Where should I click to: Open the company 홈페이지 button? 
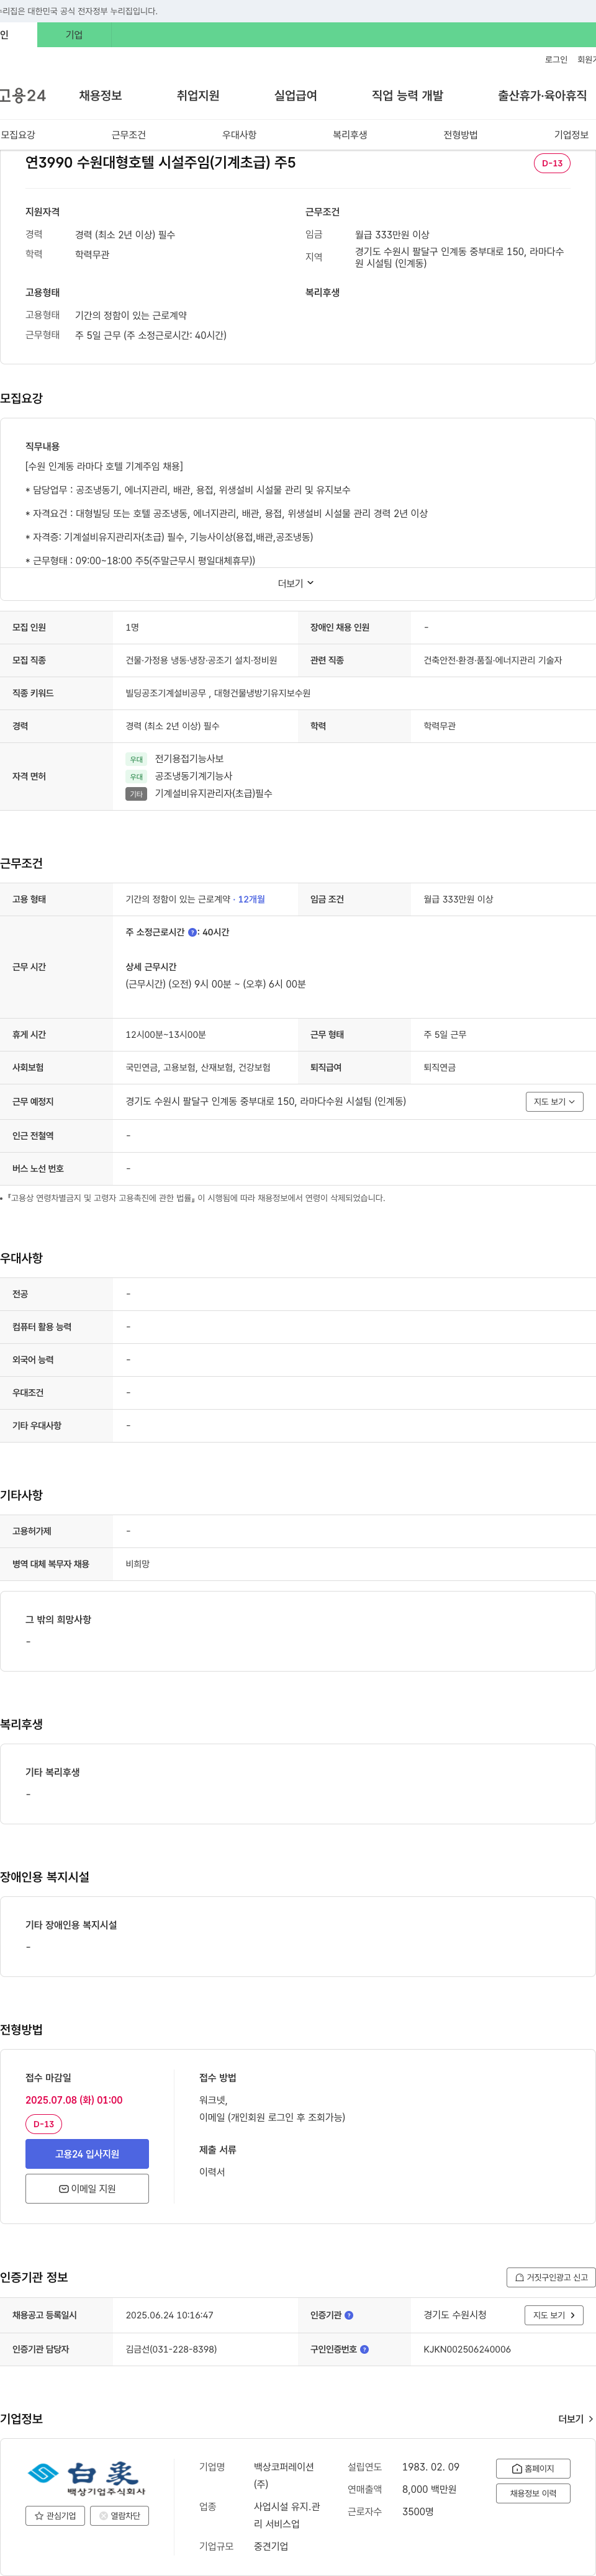click(533, 2468)
